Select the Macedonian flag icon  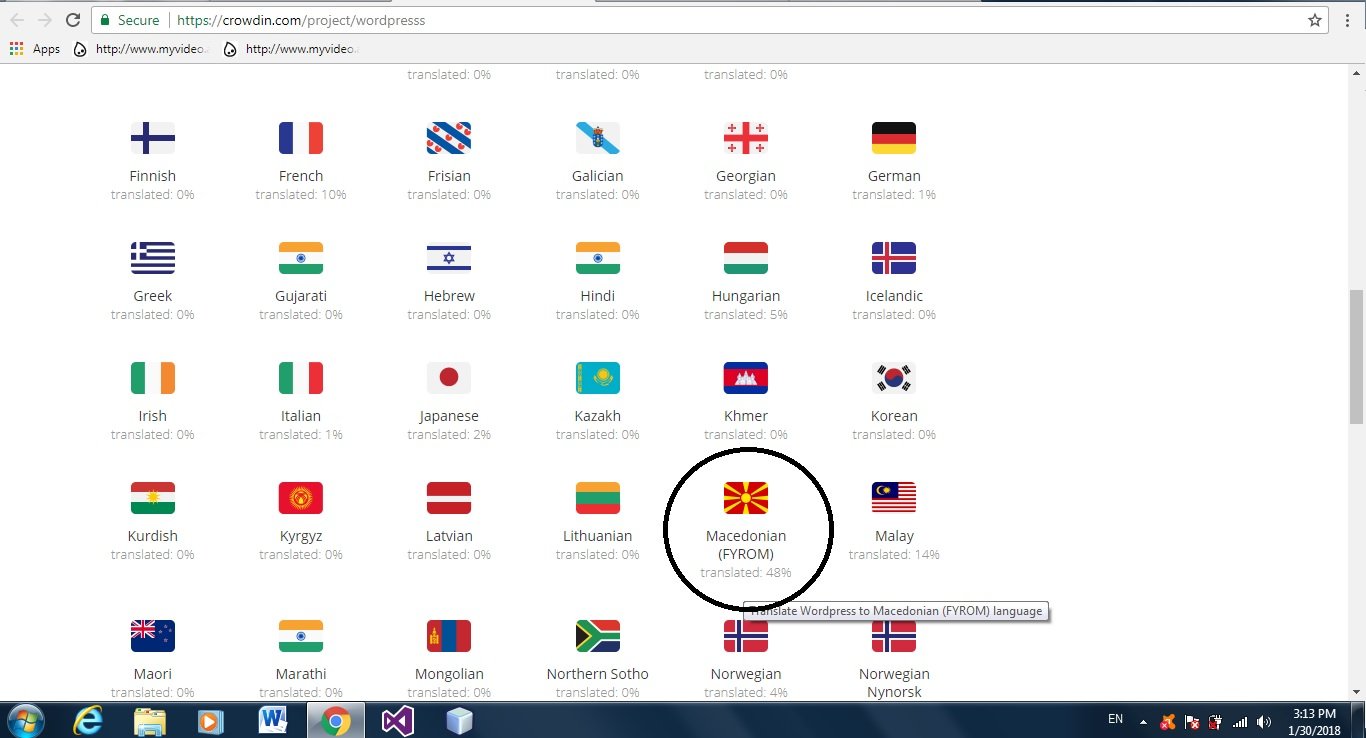(x=746, y=498)
